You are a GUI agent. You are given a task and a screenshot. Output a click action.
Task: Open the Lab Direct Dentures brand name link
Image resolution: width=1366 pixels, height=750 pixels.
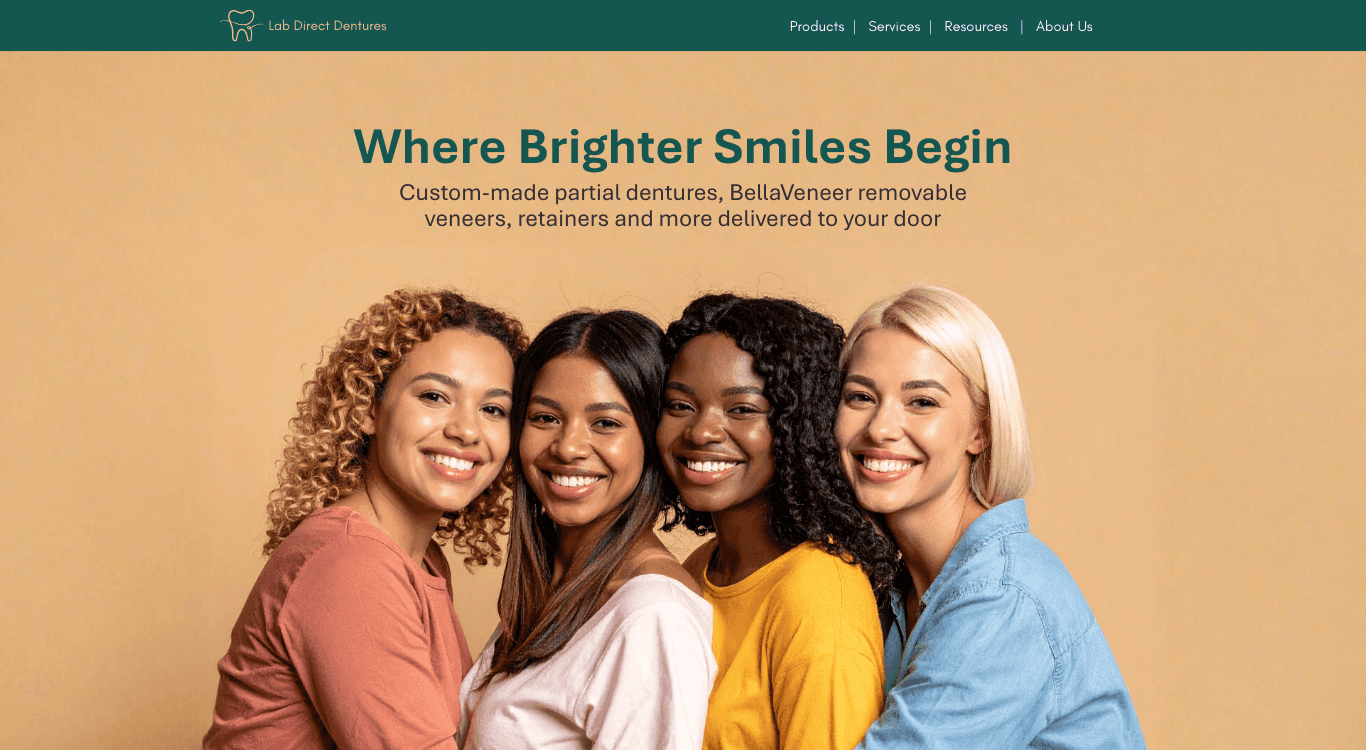[x=327, y=26]
